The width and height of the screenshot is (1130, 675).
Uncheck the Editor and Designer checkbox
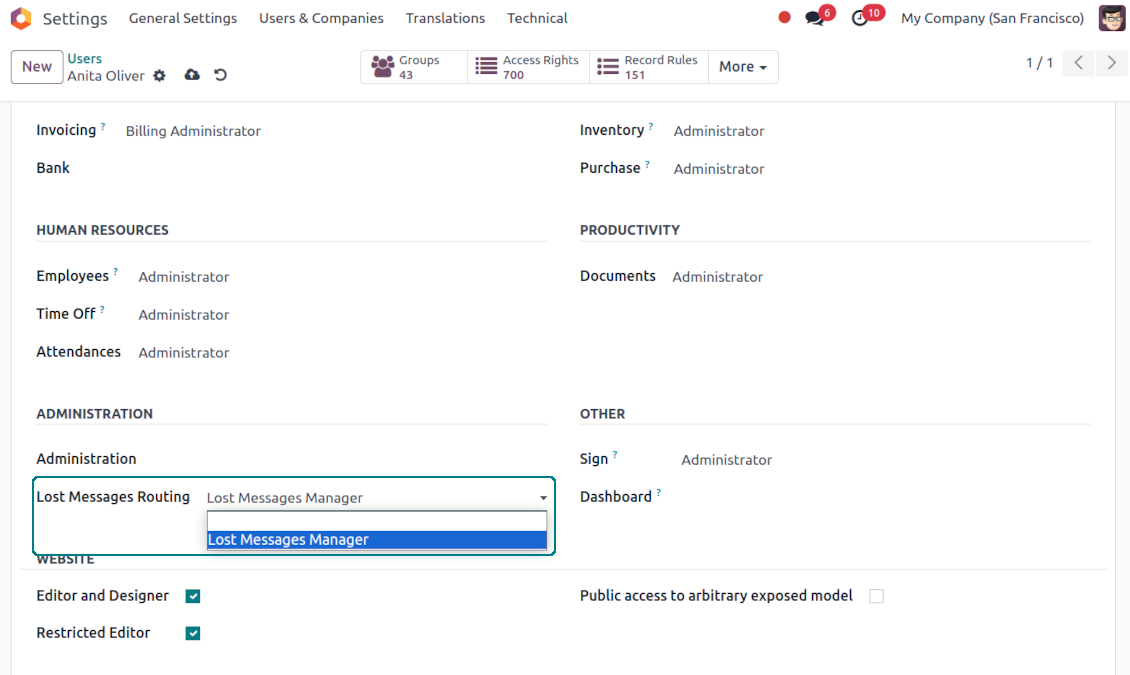coord(193,596)
